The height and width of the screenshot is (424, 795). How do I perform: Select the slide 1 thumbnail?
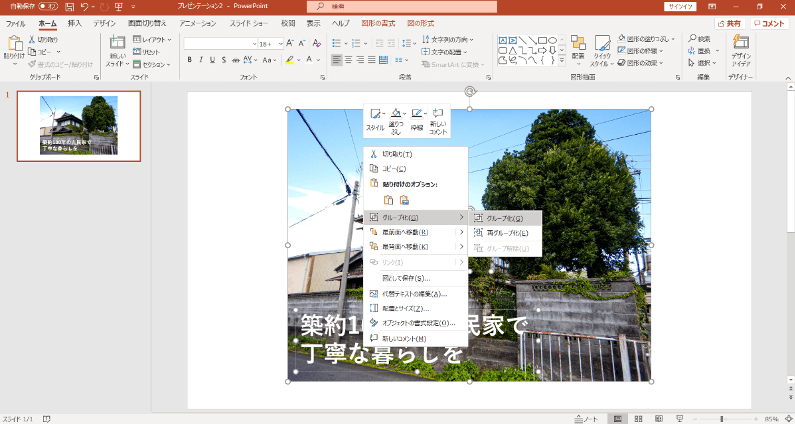[79, 125]
